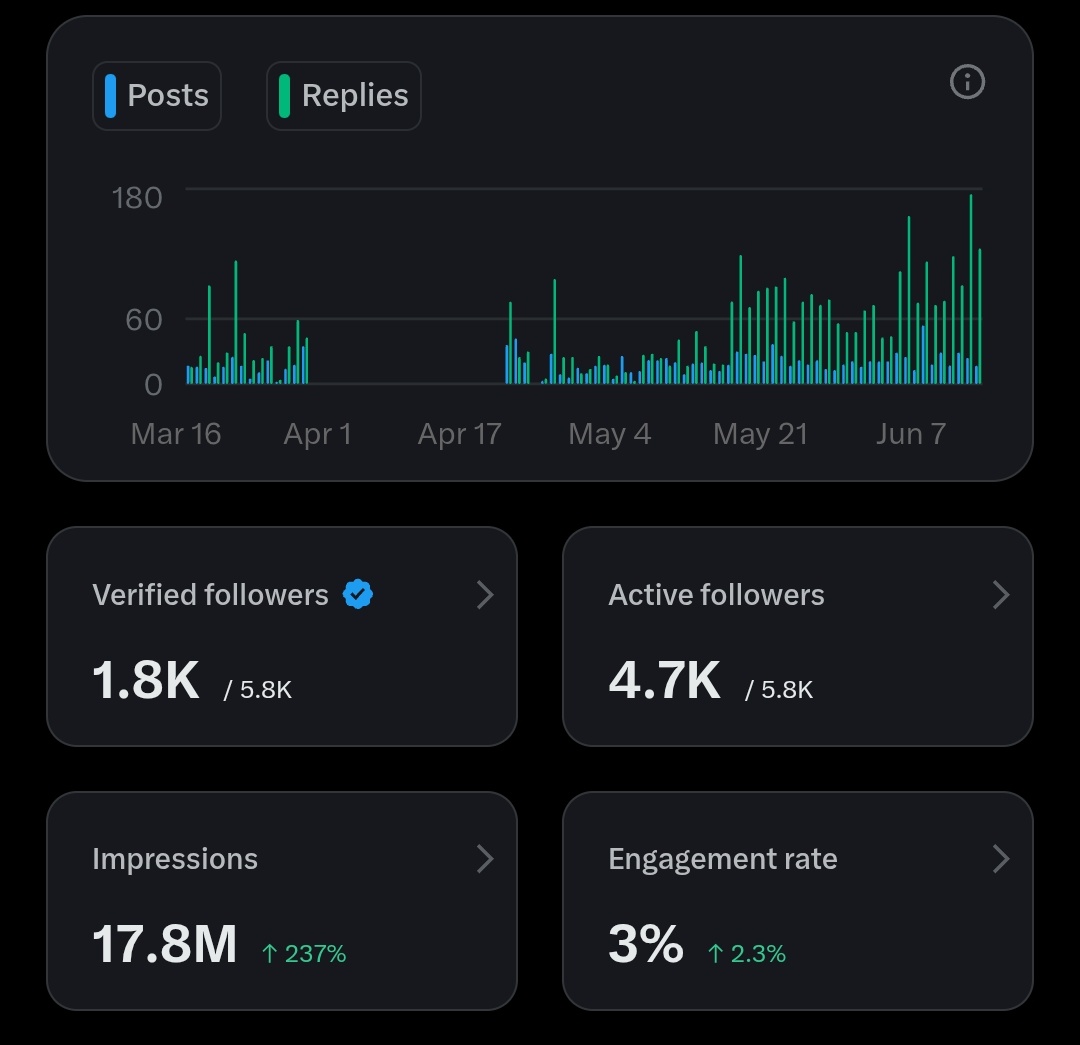
Task: Open Engagement rate chevron arrow
Action: tap(1001, 859)
